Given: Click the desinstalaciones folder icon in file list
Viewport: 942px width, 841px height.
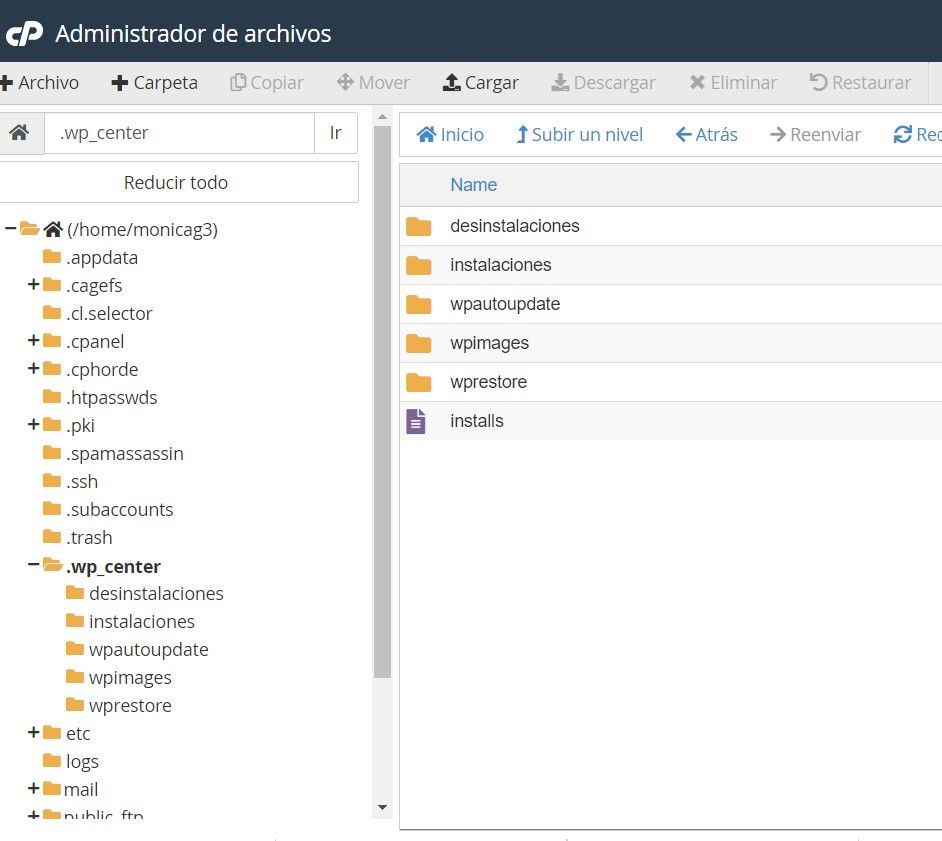Looking at the screenshot, I should point(418,226).
